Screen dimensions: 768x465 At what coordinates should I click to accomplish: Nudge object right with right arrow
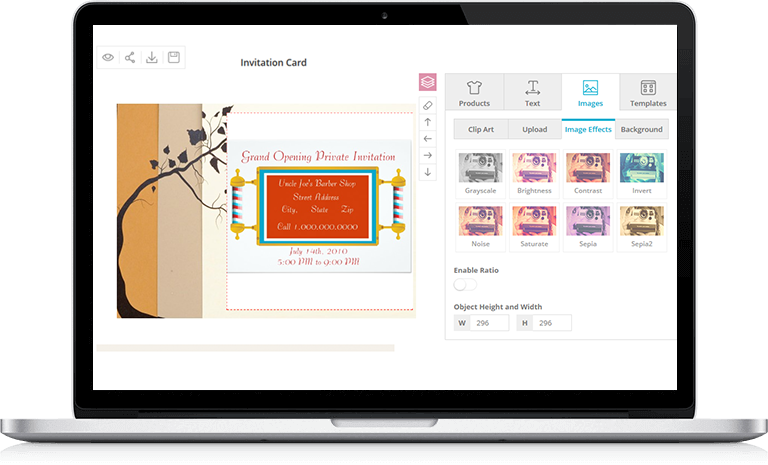(x=428, y=155)
